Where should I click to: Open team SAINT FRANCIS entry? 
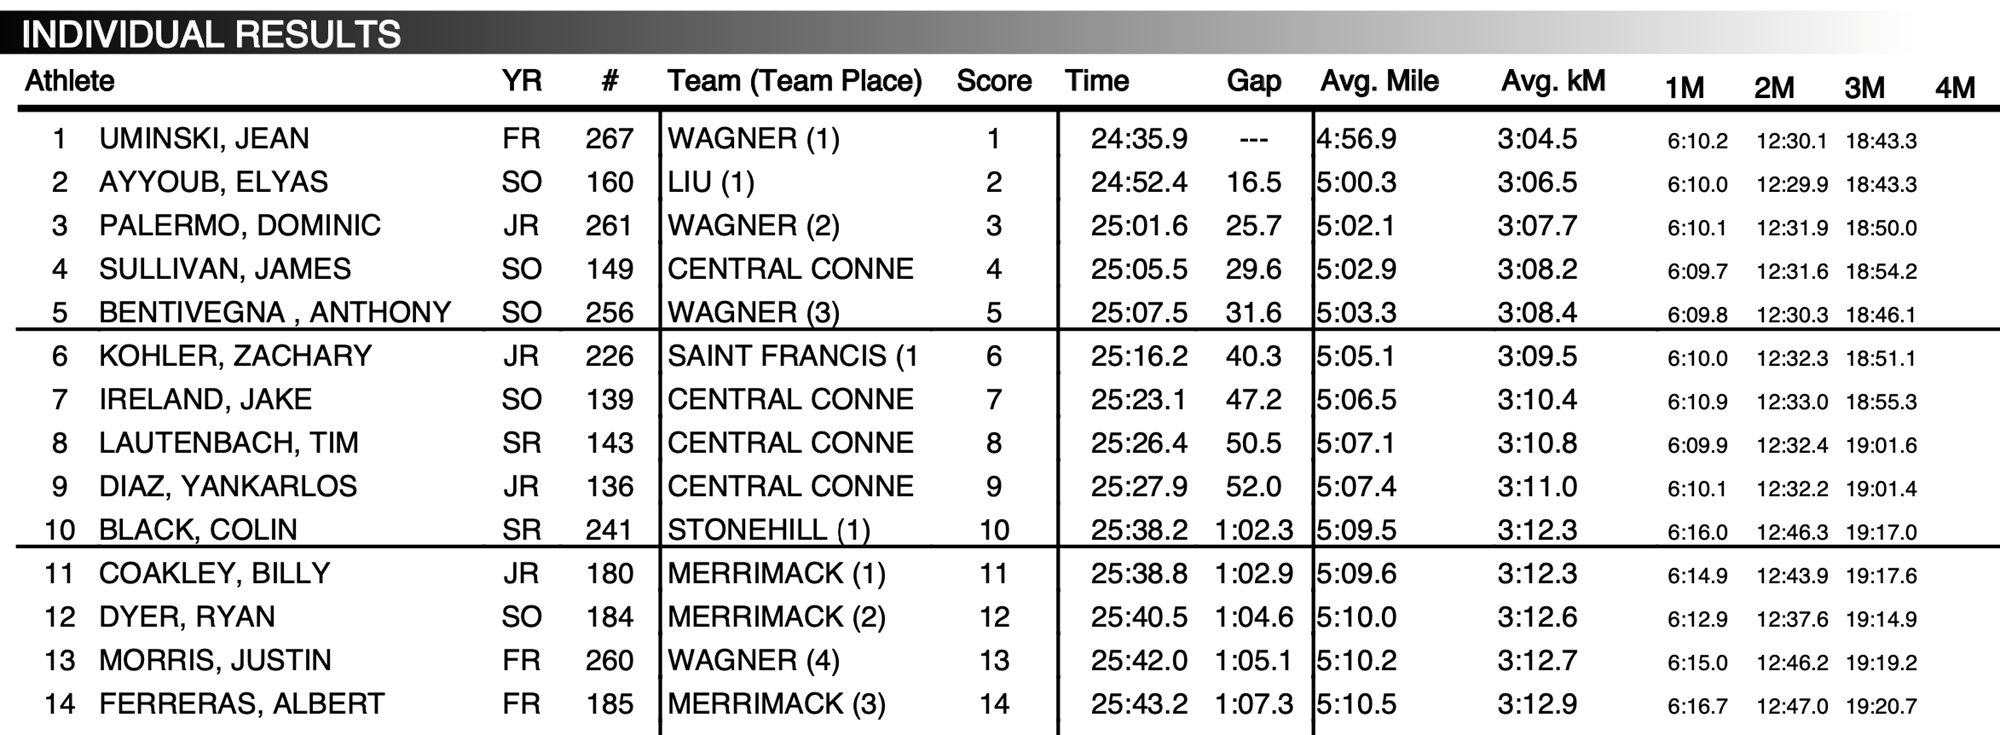coord(793,356)
